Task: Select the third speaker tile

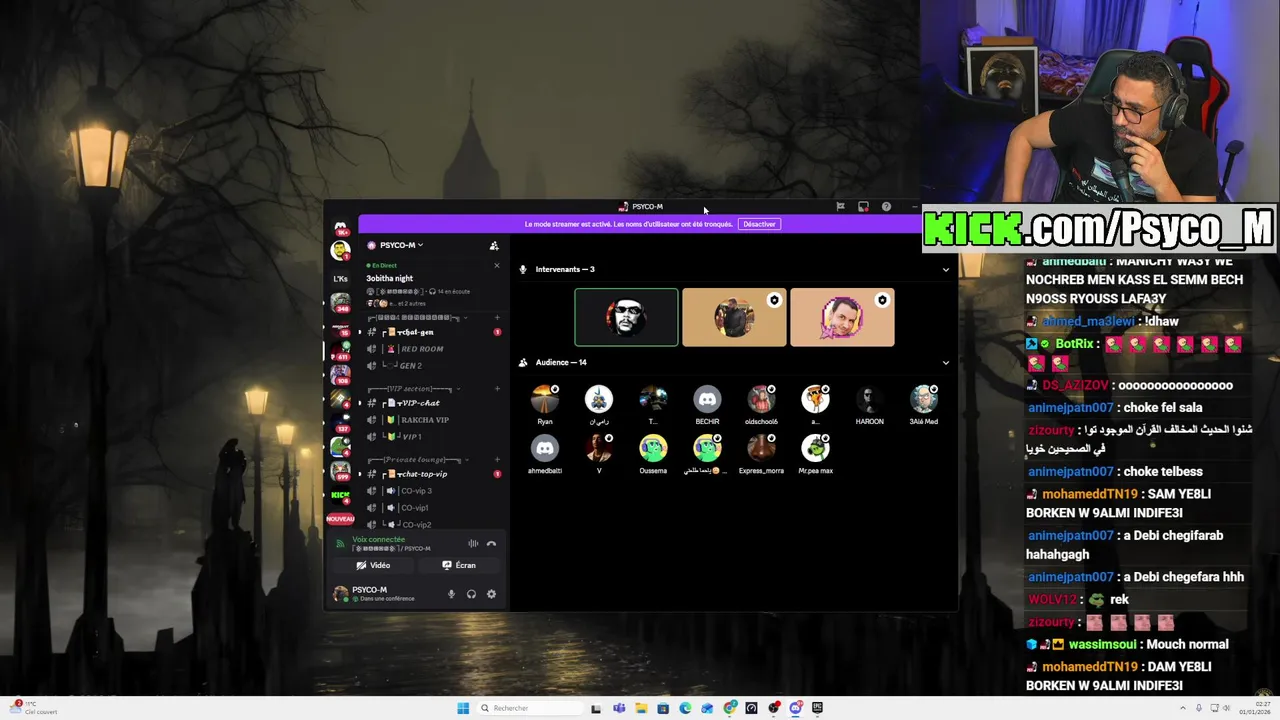Action: click(x=842, y=318)
